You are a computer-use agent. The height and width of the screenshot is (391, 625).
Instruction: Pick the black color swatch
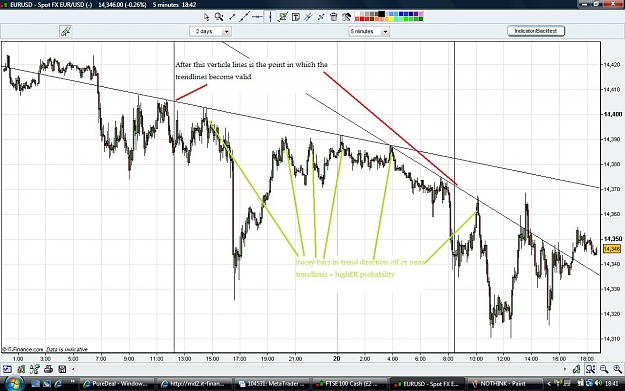point(381,14)
